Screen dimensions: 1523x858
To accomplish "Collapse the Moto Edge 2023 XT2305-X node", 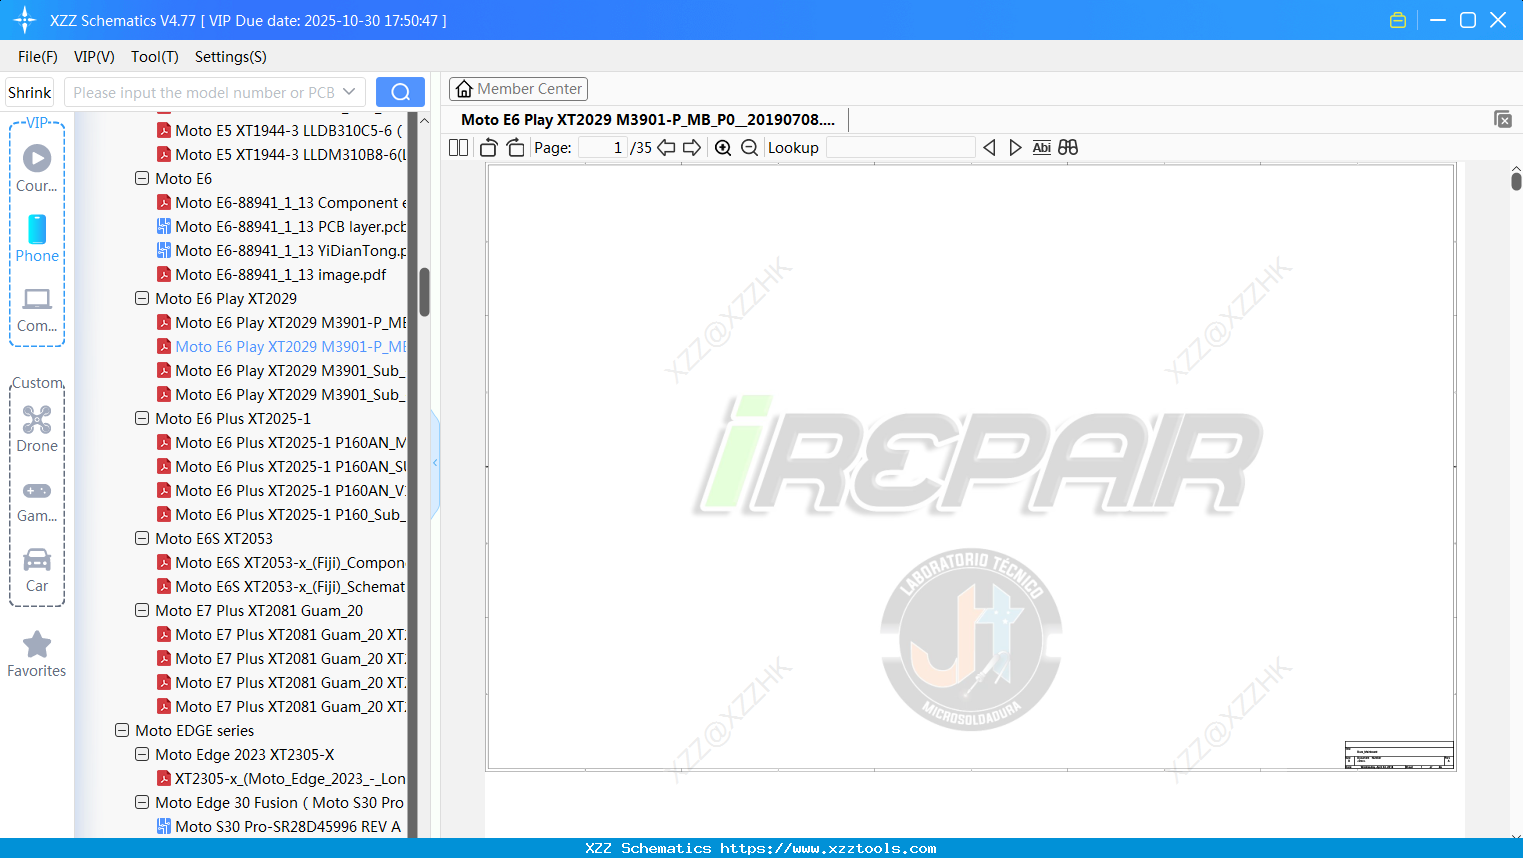I will click(142, 754).
